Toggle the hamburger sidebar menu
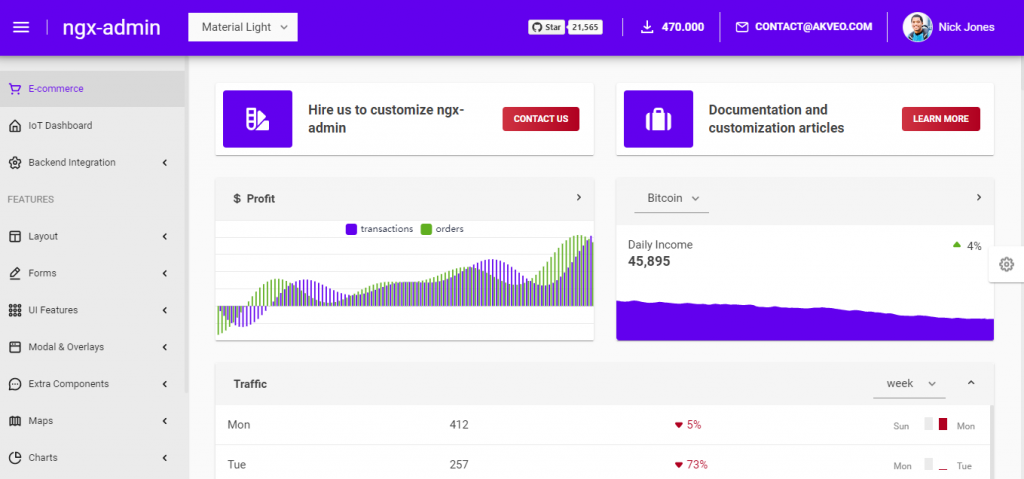 21,27
